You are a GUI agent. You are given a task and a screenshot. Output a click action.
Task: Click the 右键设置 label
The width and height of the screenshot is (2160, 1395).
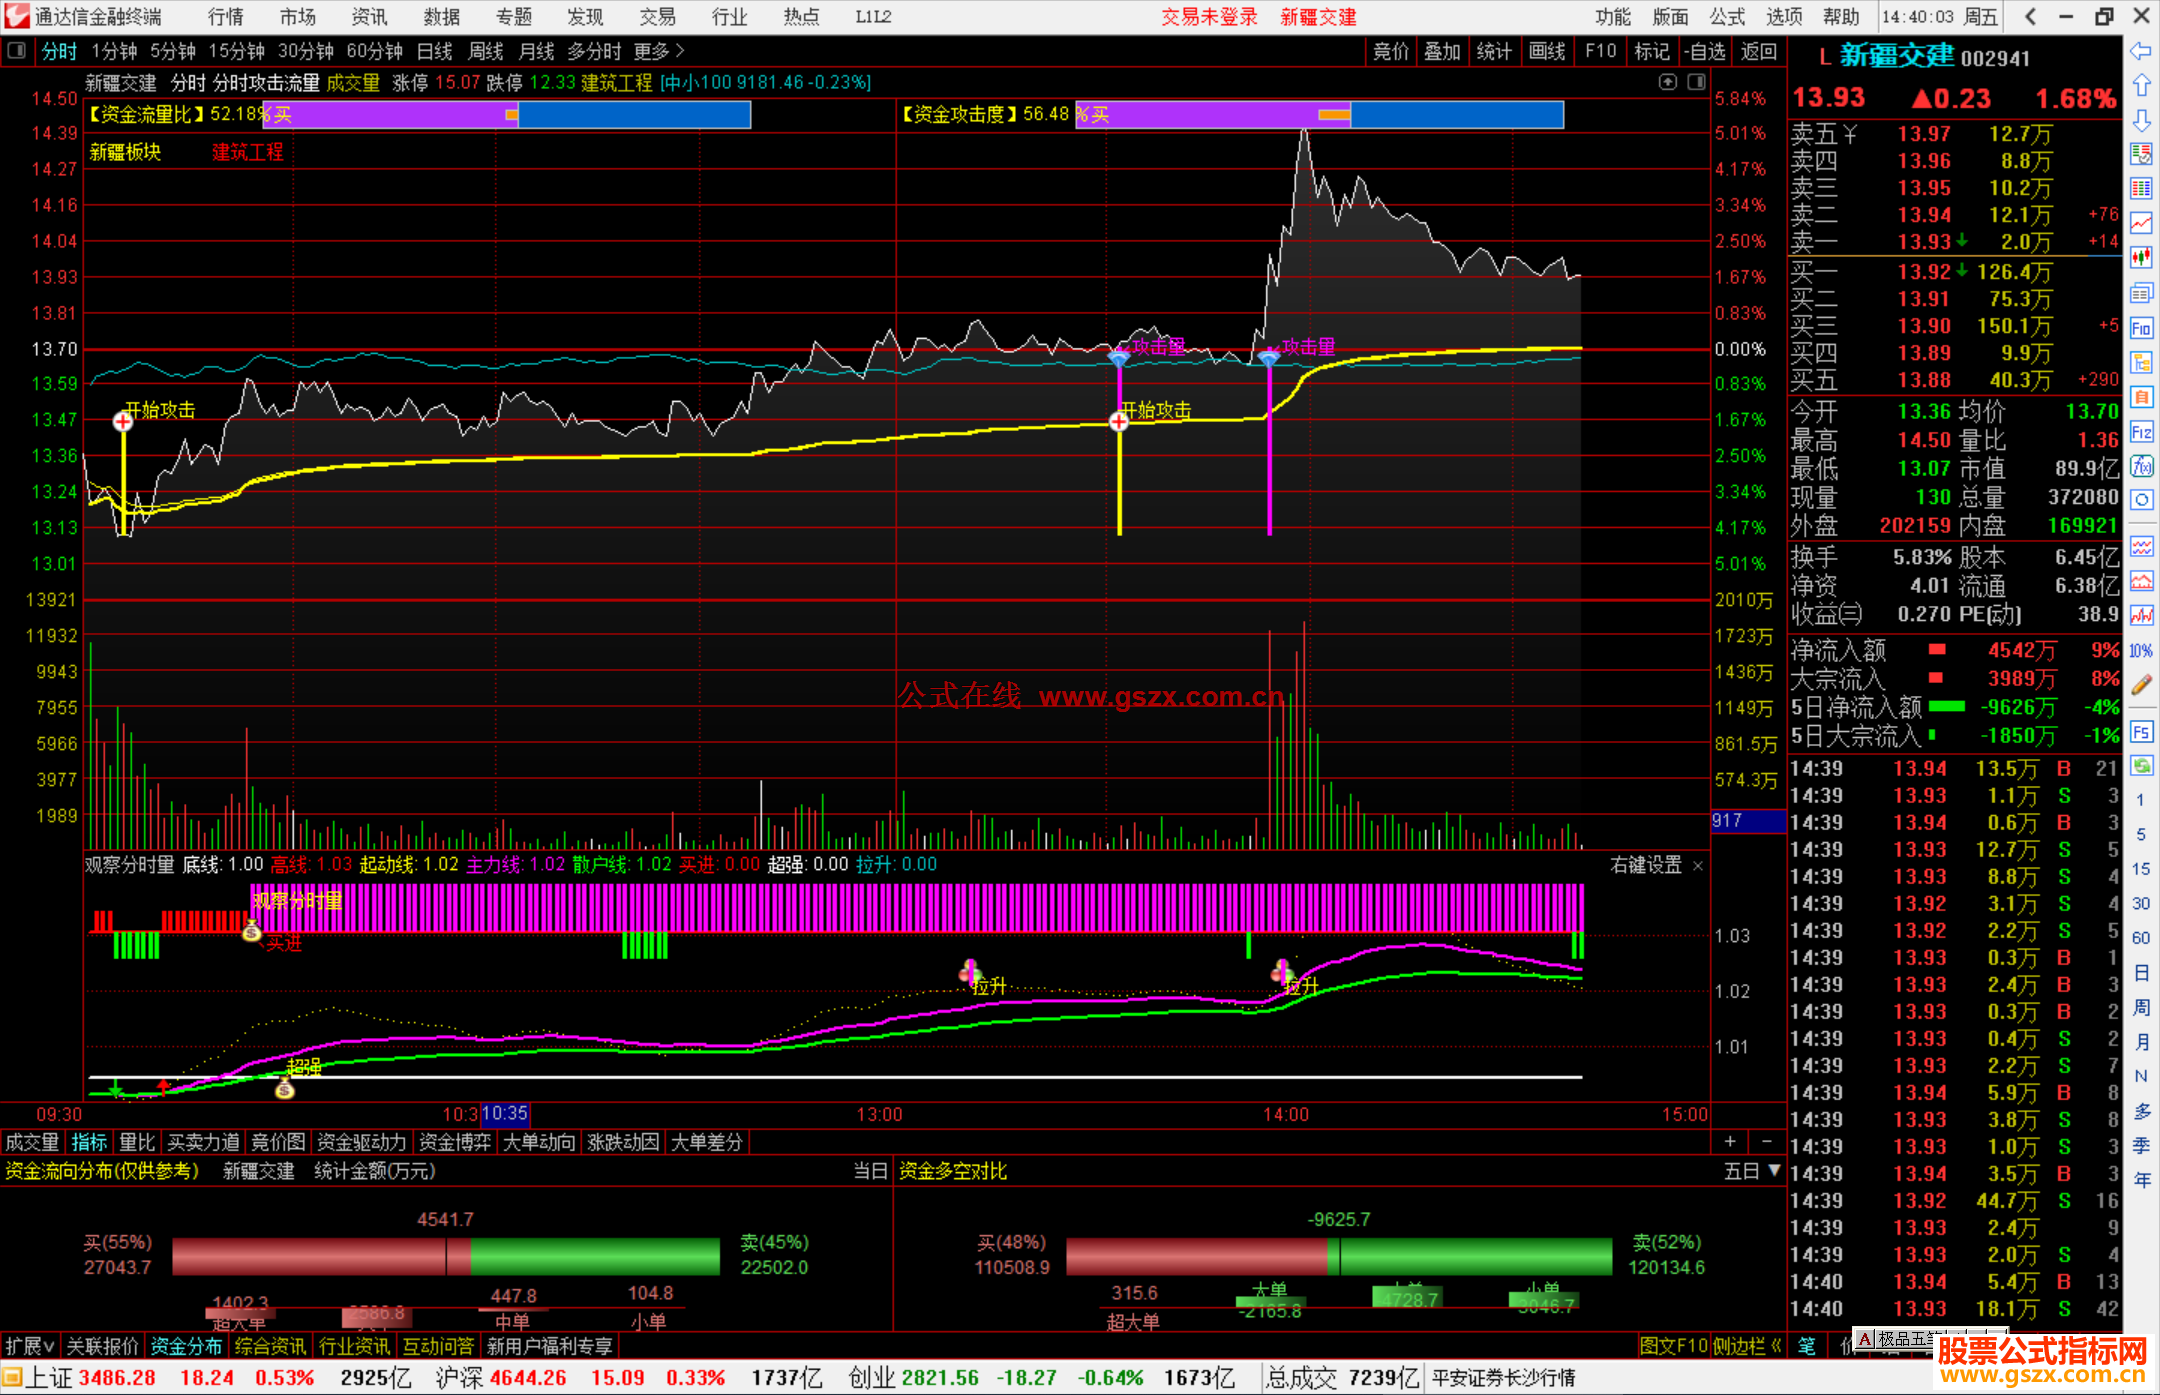[x=1646, y=866]
